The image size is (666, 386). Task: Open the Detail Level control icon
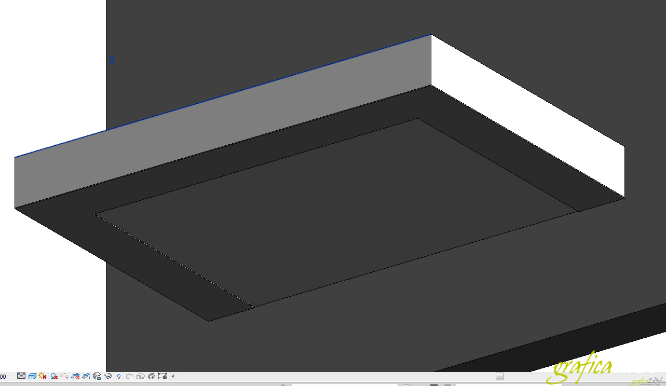[x=21, y=376]
